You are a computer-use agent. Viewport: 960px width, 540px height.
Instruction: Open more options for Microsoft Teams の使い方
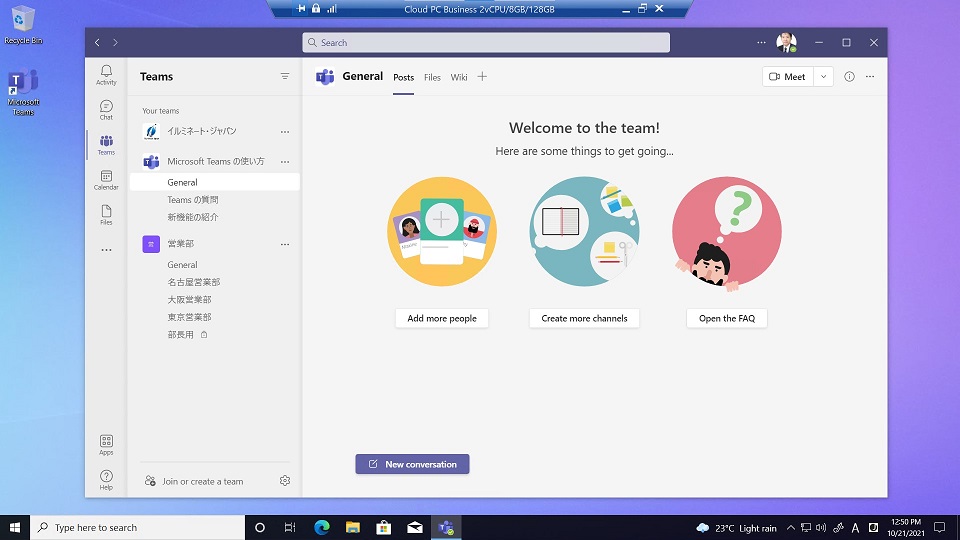(x=285, y=162)
